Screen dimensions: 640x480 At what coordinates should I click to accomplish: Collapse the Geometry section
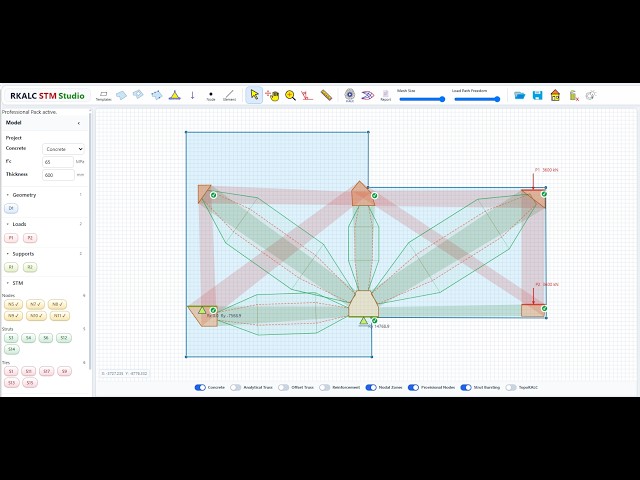click(8, 195)
